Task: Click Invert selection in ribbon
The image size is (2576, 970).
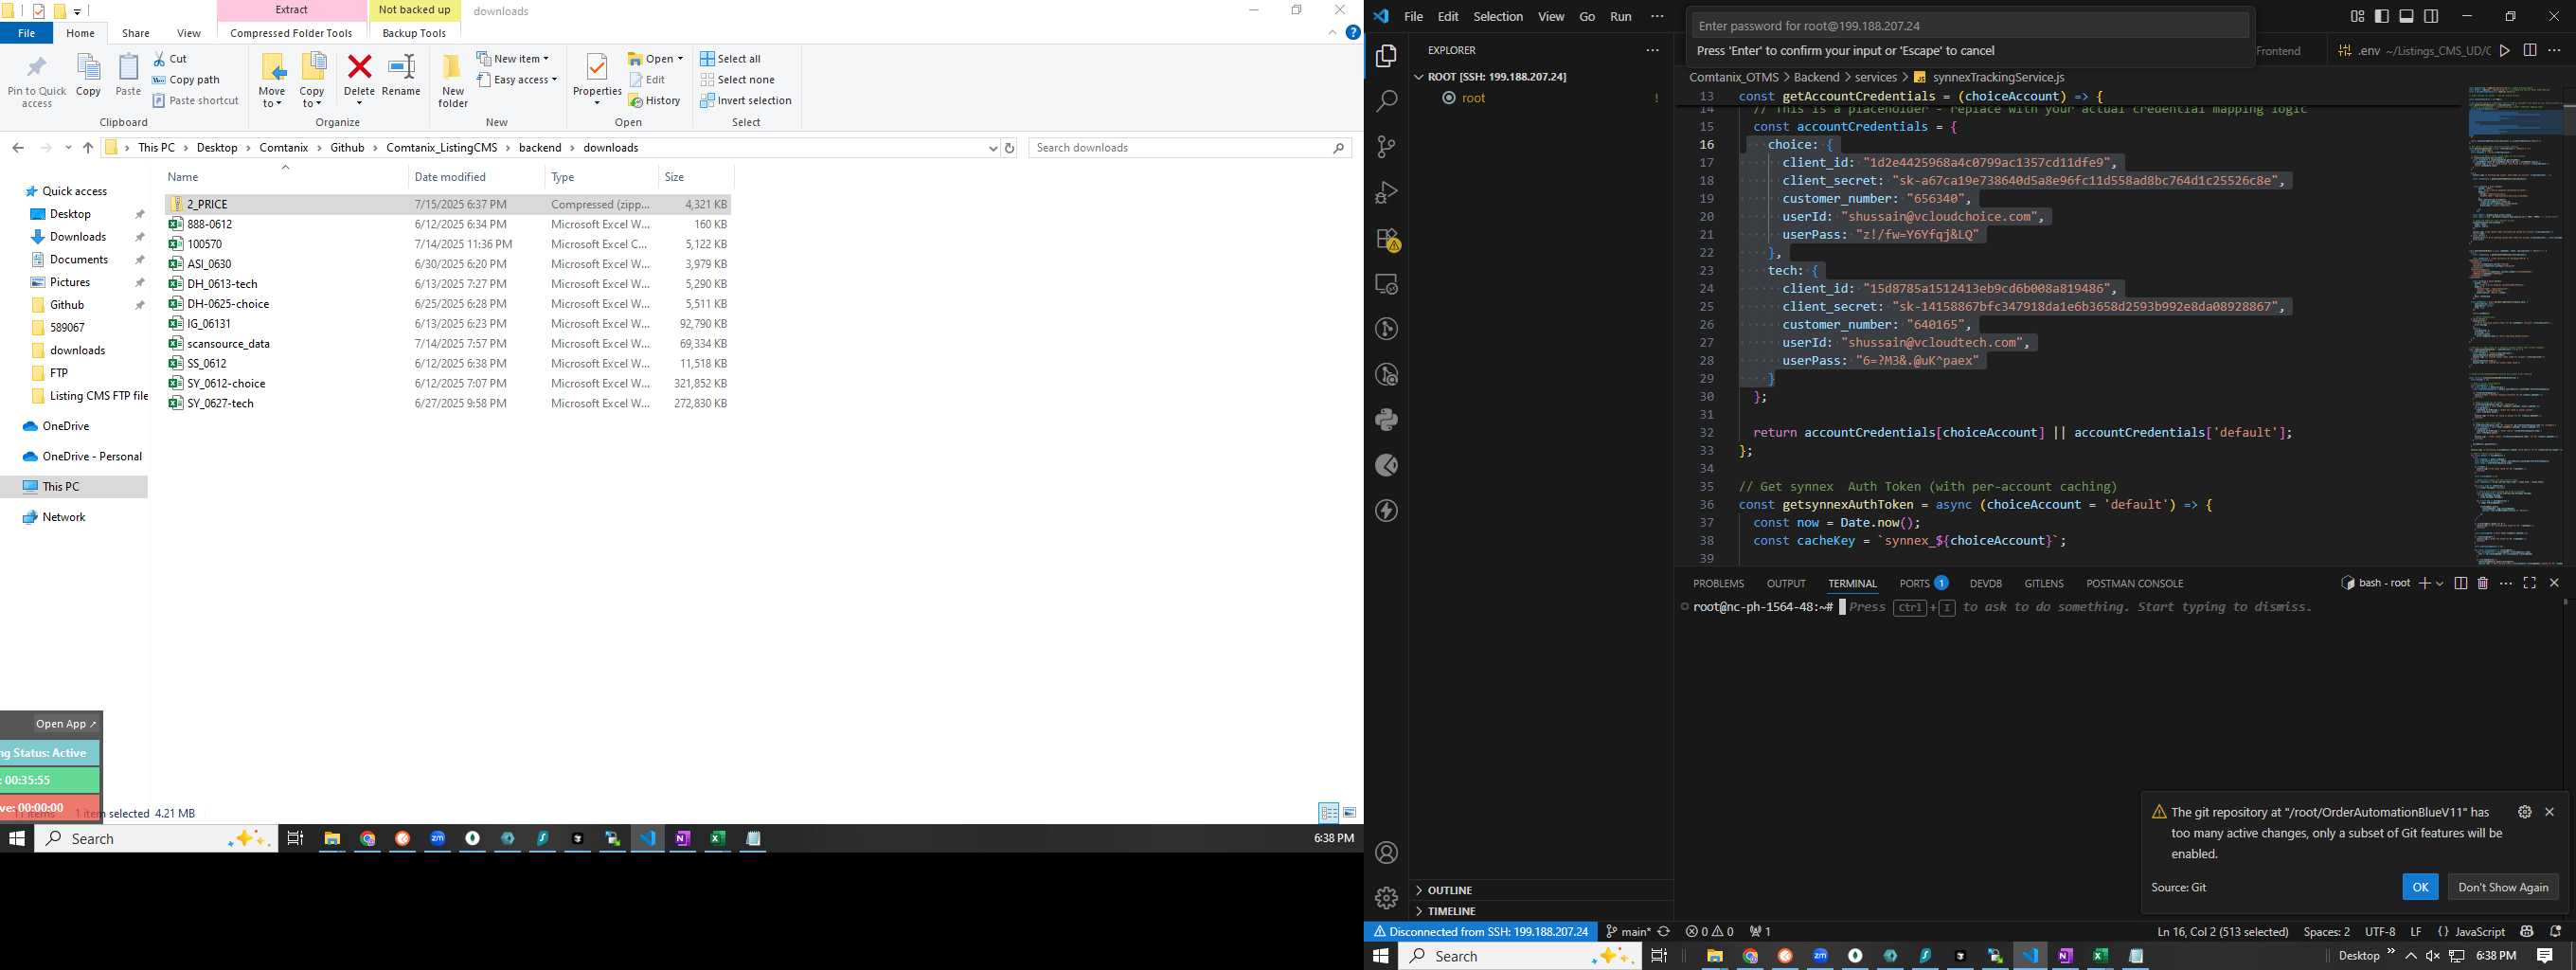Action: point(746,101)
